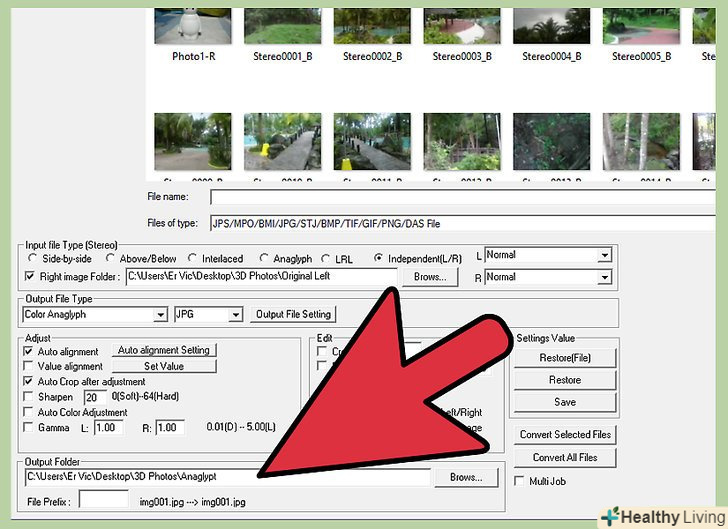
Task: Click the Output Folder path field
Action: click(x=228, y=477)
